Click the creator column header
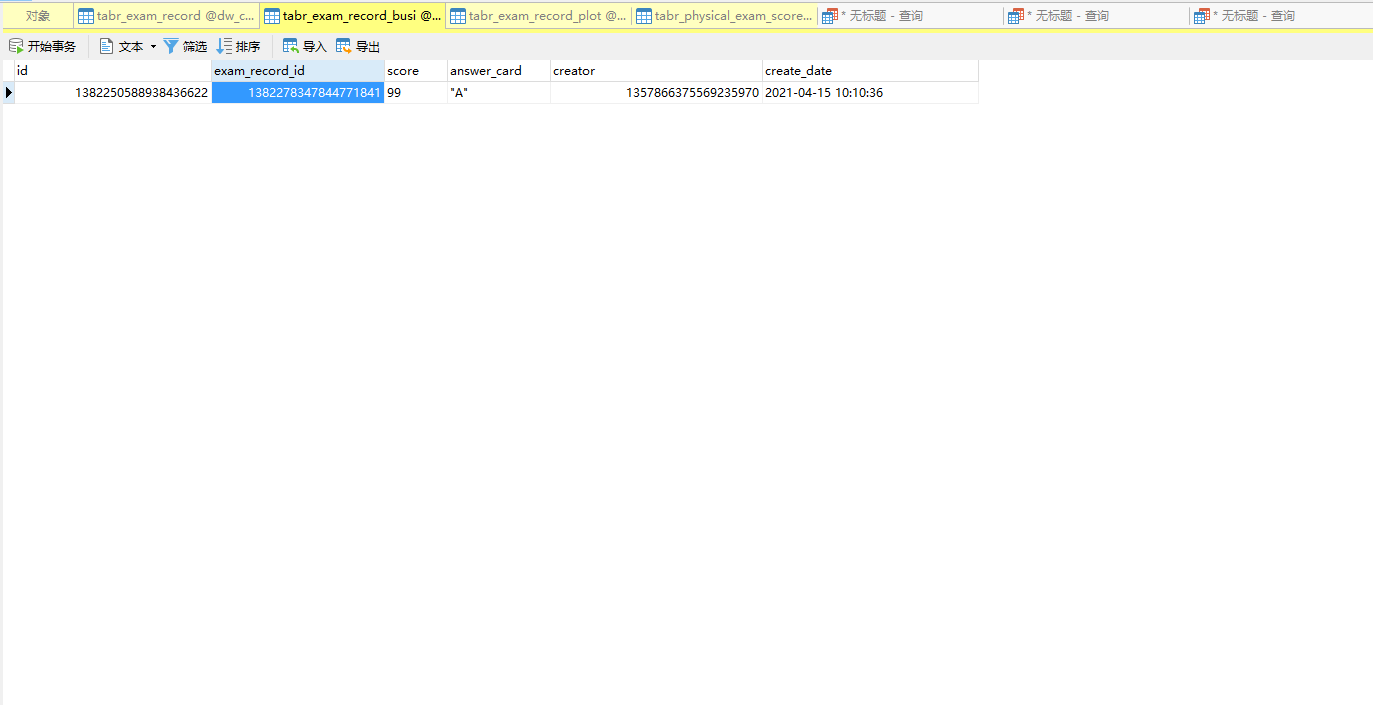Image resolution: width=1373 pixels, height=705 pixels. (656, 71)
